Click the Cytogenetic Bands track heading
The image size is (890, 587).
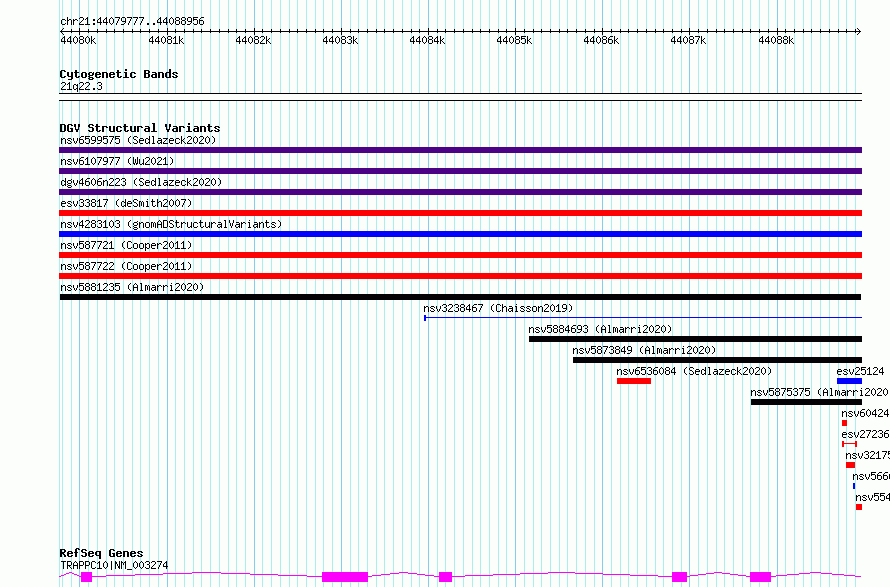pos(119,74)
